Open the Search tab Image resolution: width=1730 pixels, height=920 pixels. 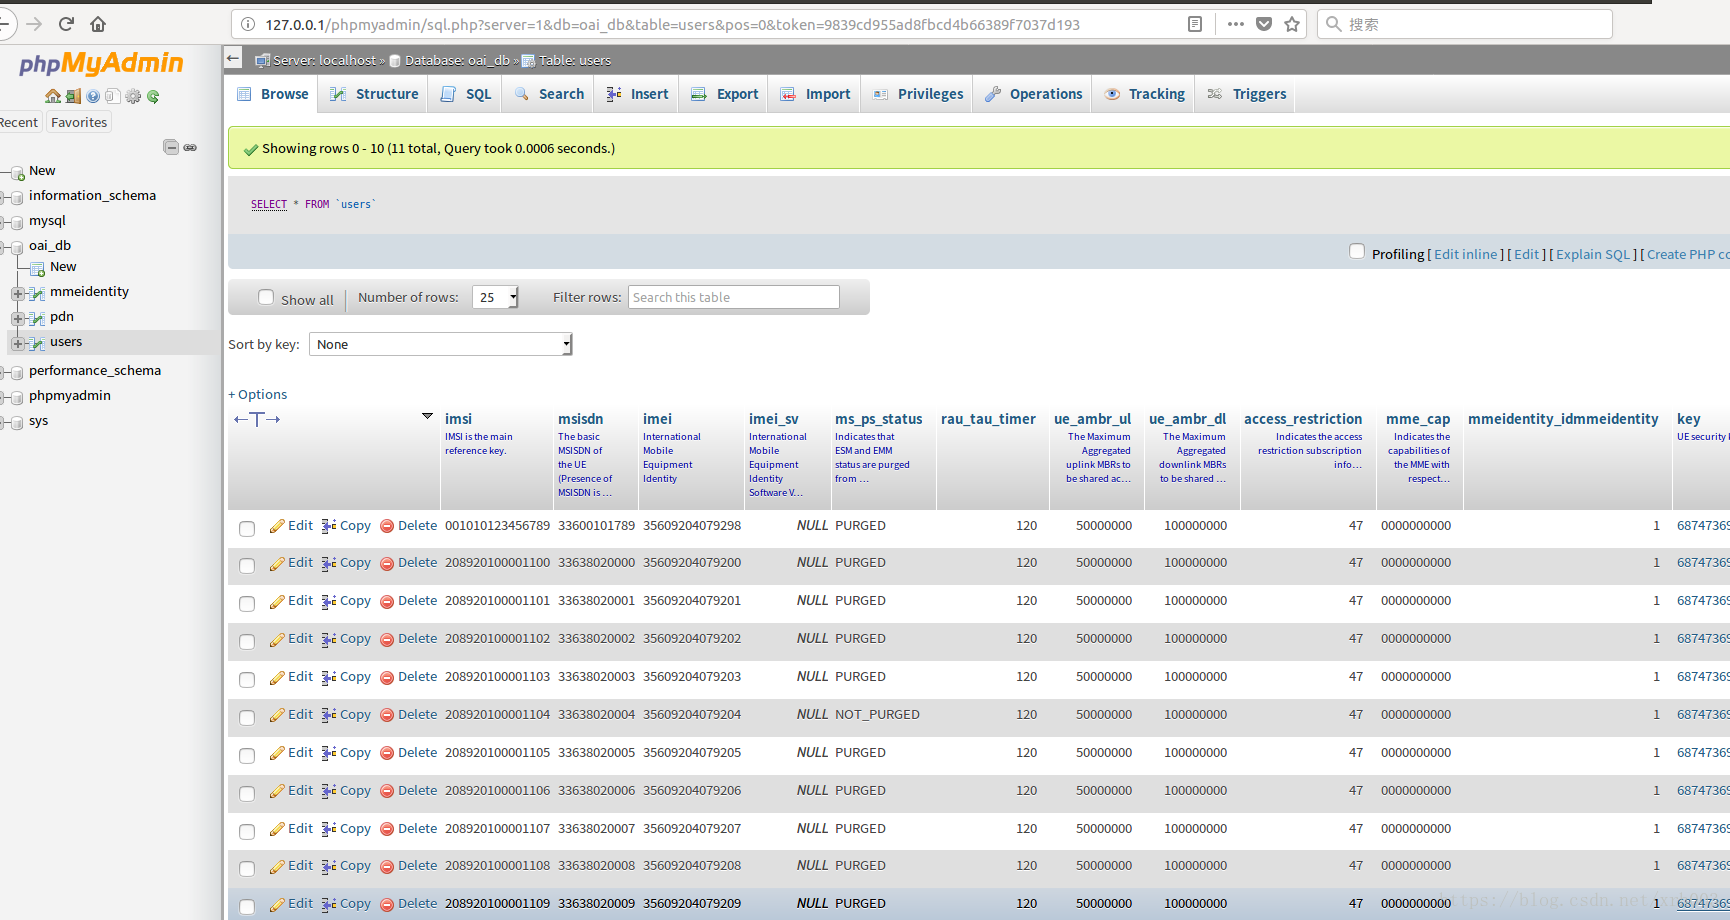[x=550, y=94]
